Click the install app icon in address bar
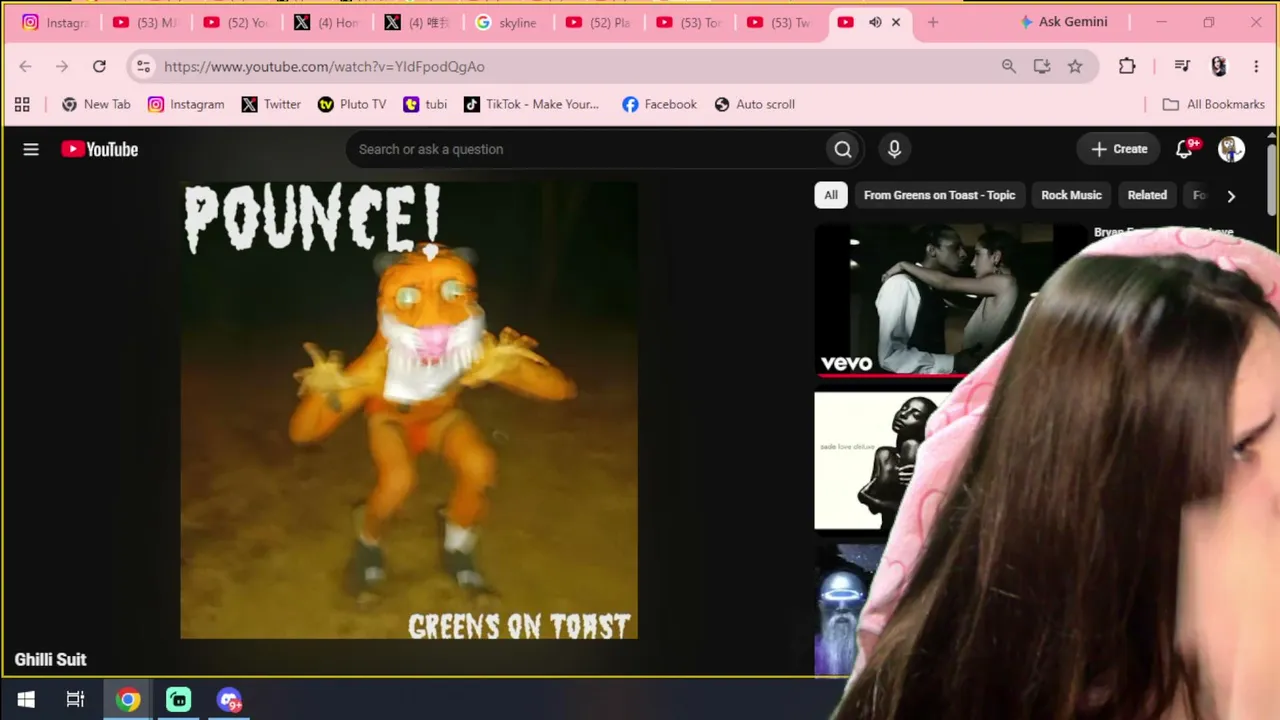 (x=1042, y=66)
